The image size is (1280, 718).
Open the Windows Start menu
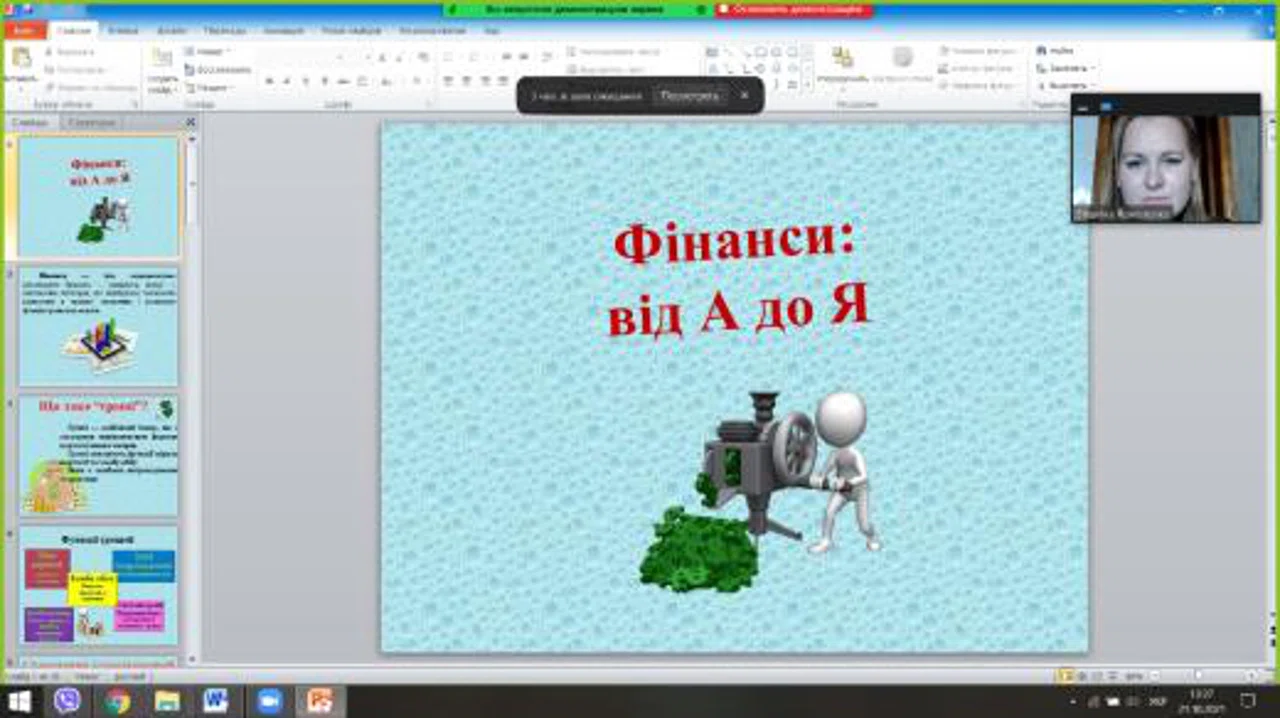pyautogui.click(x=19, y=701)
